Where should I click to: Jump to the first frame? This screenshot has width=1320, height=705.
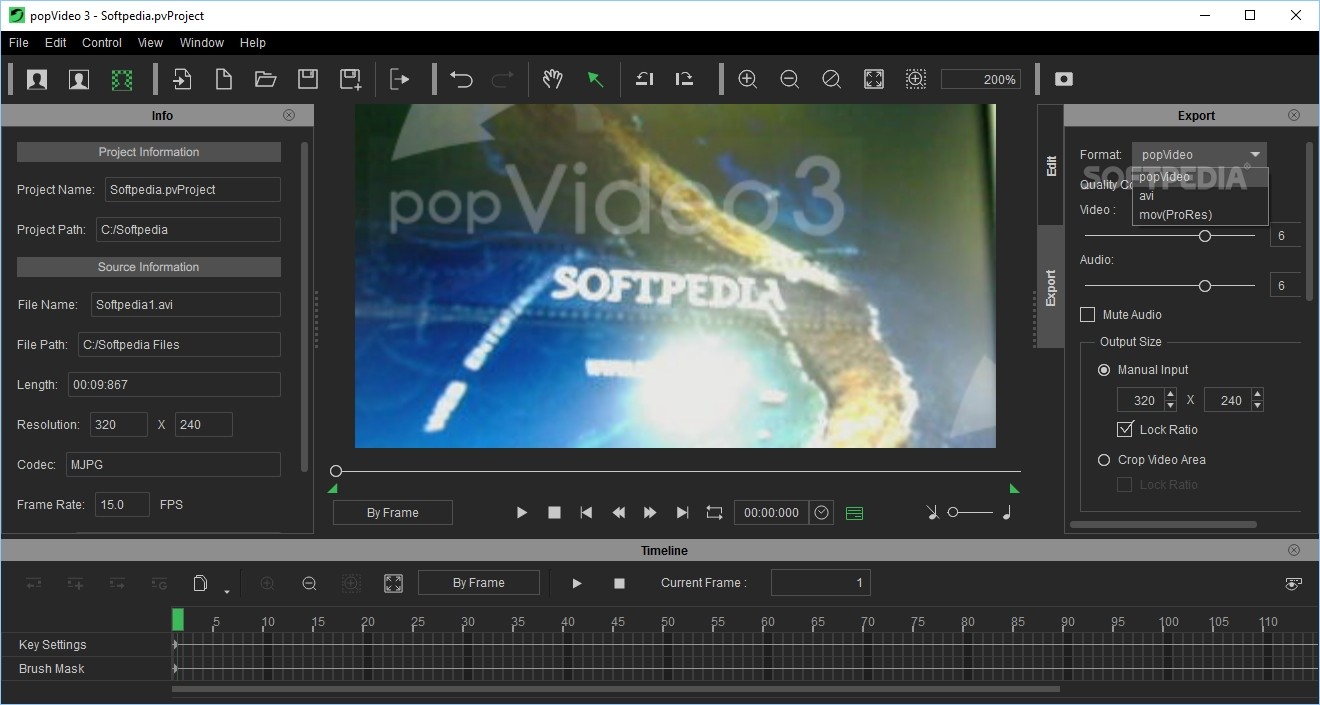(586, 512)
